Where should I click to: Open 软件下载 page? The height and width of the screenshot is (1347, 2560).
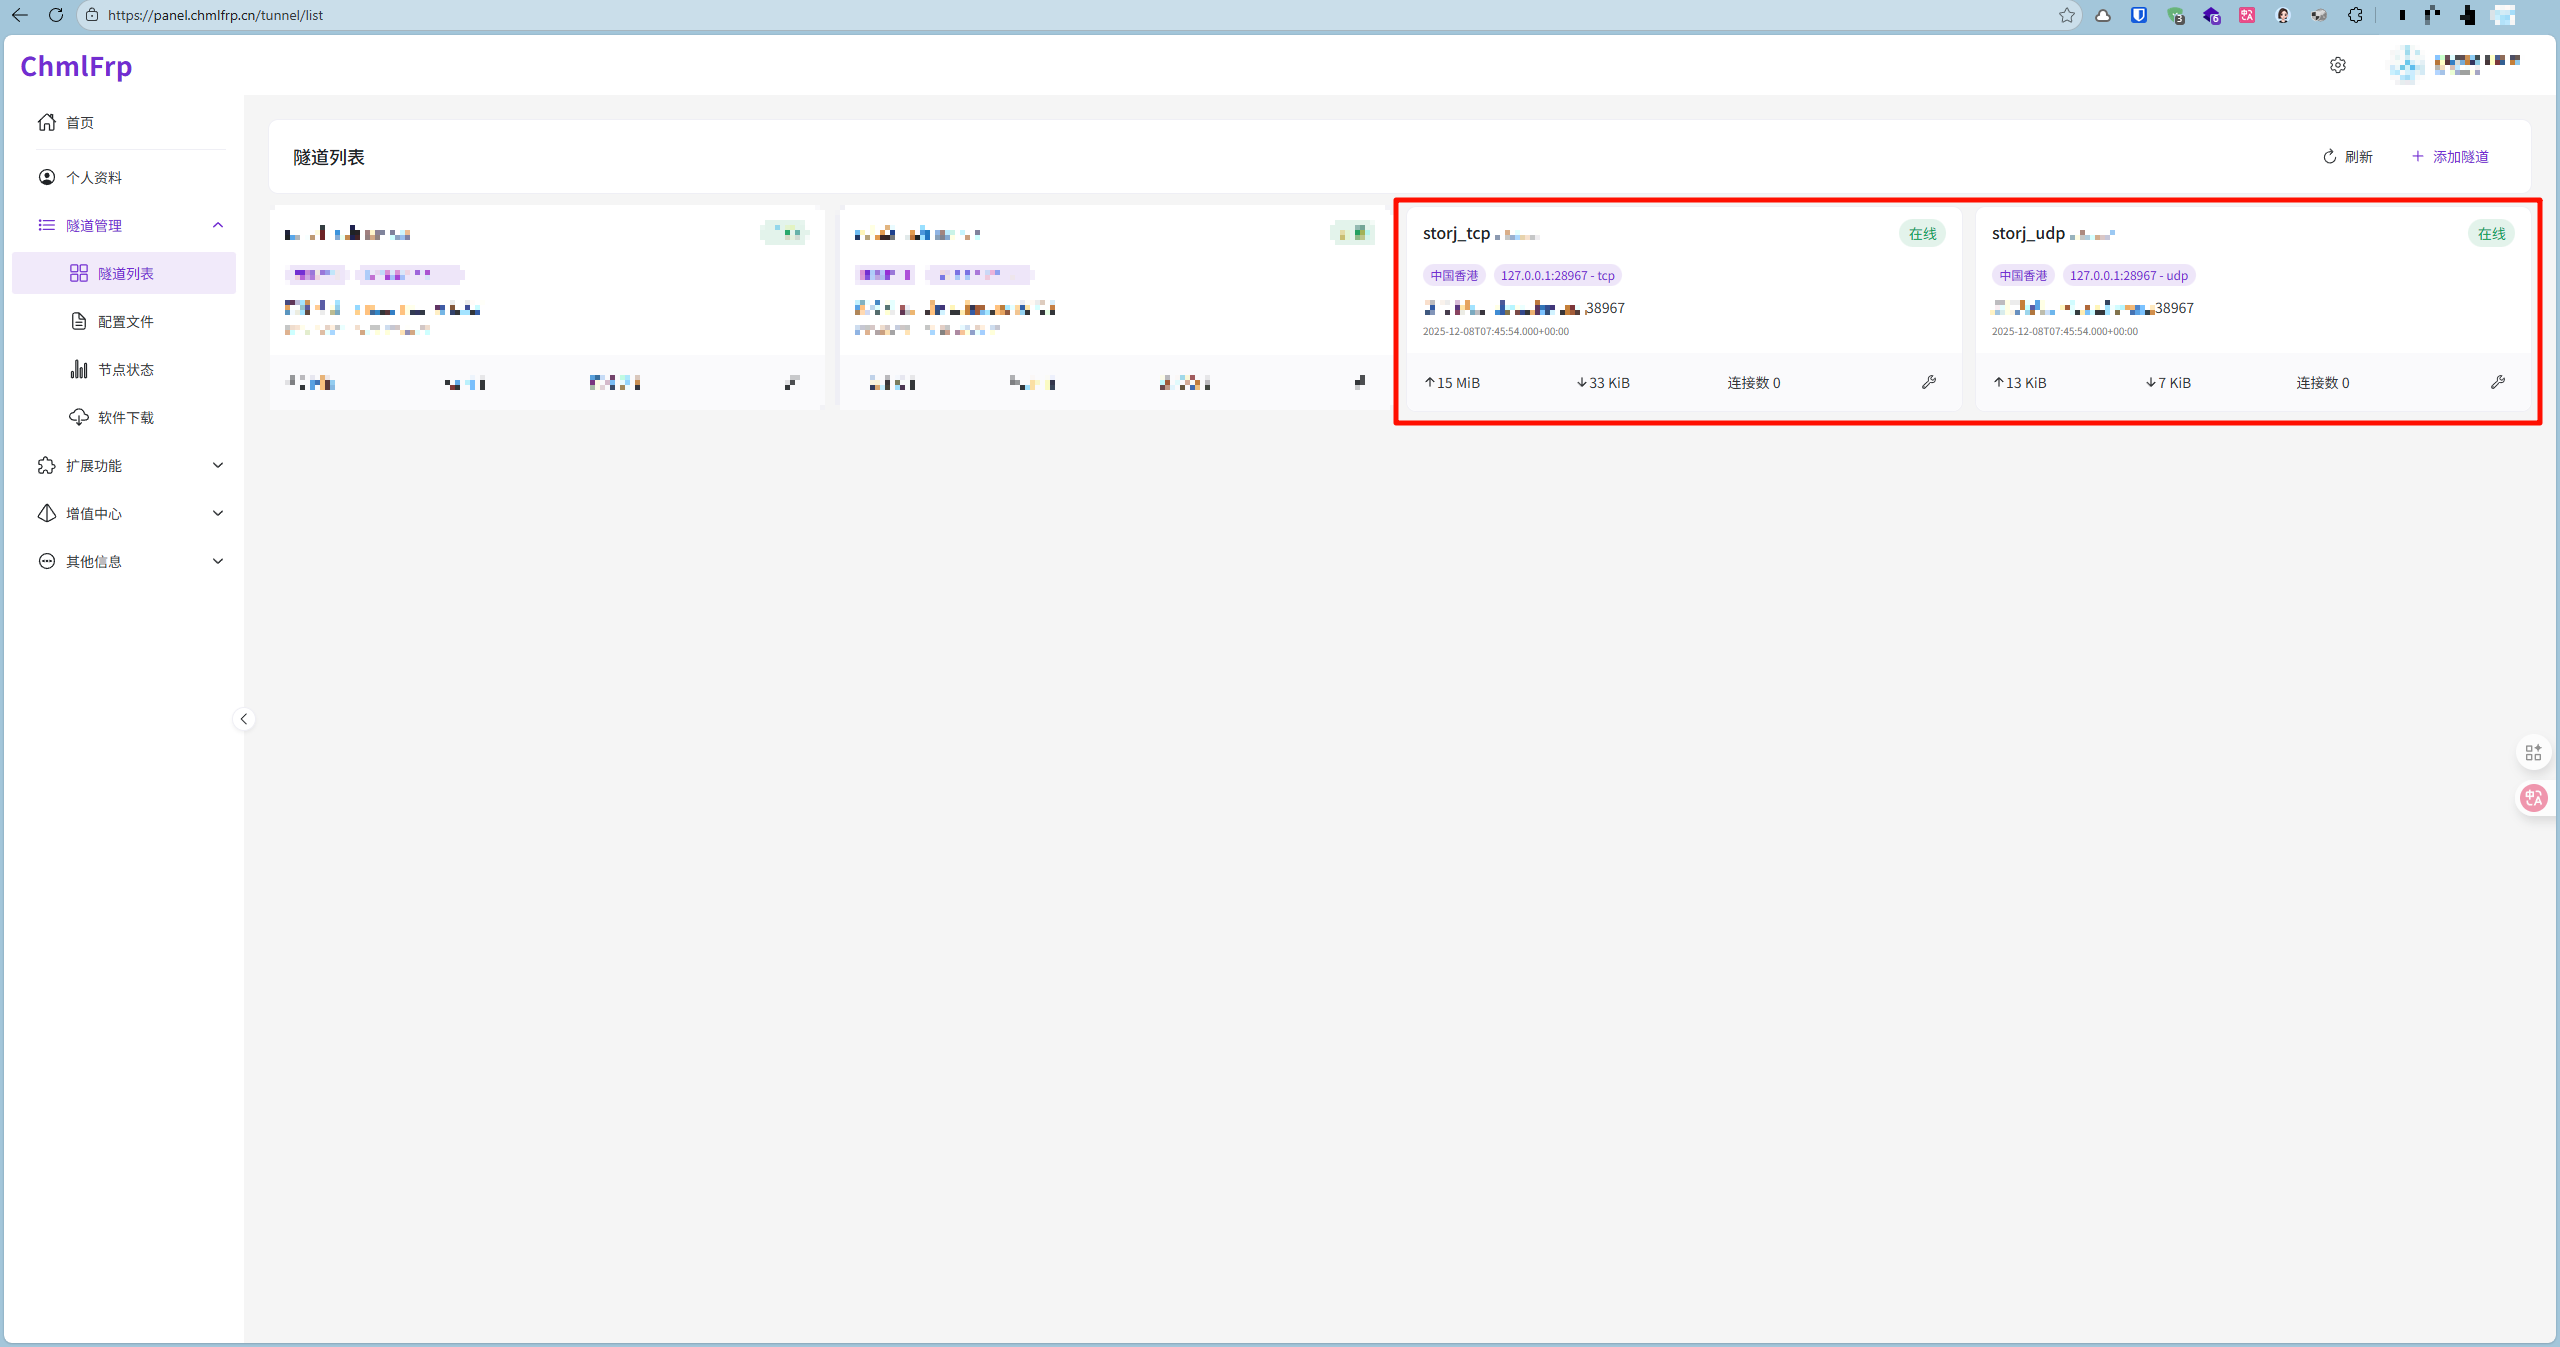(x=126, y=417)
